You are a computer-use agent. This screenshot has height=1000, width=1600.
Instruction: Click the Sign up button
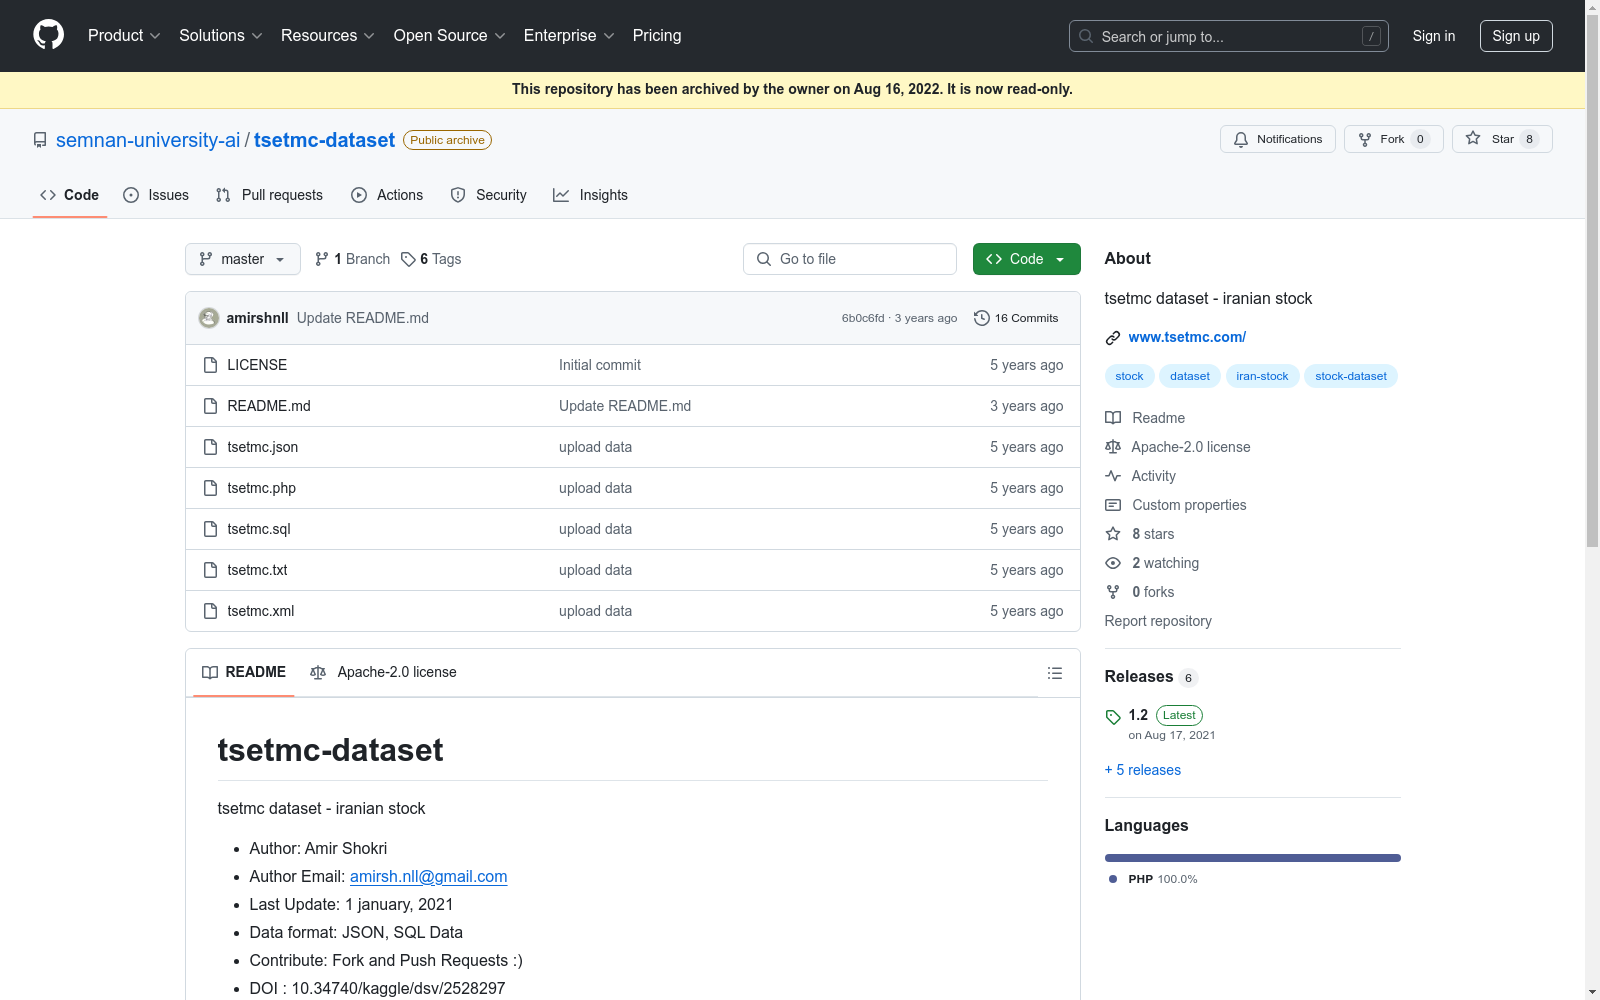coord(1516,36)
